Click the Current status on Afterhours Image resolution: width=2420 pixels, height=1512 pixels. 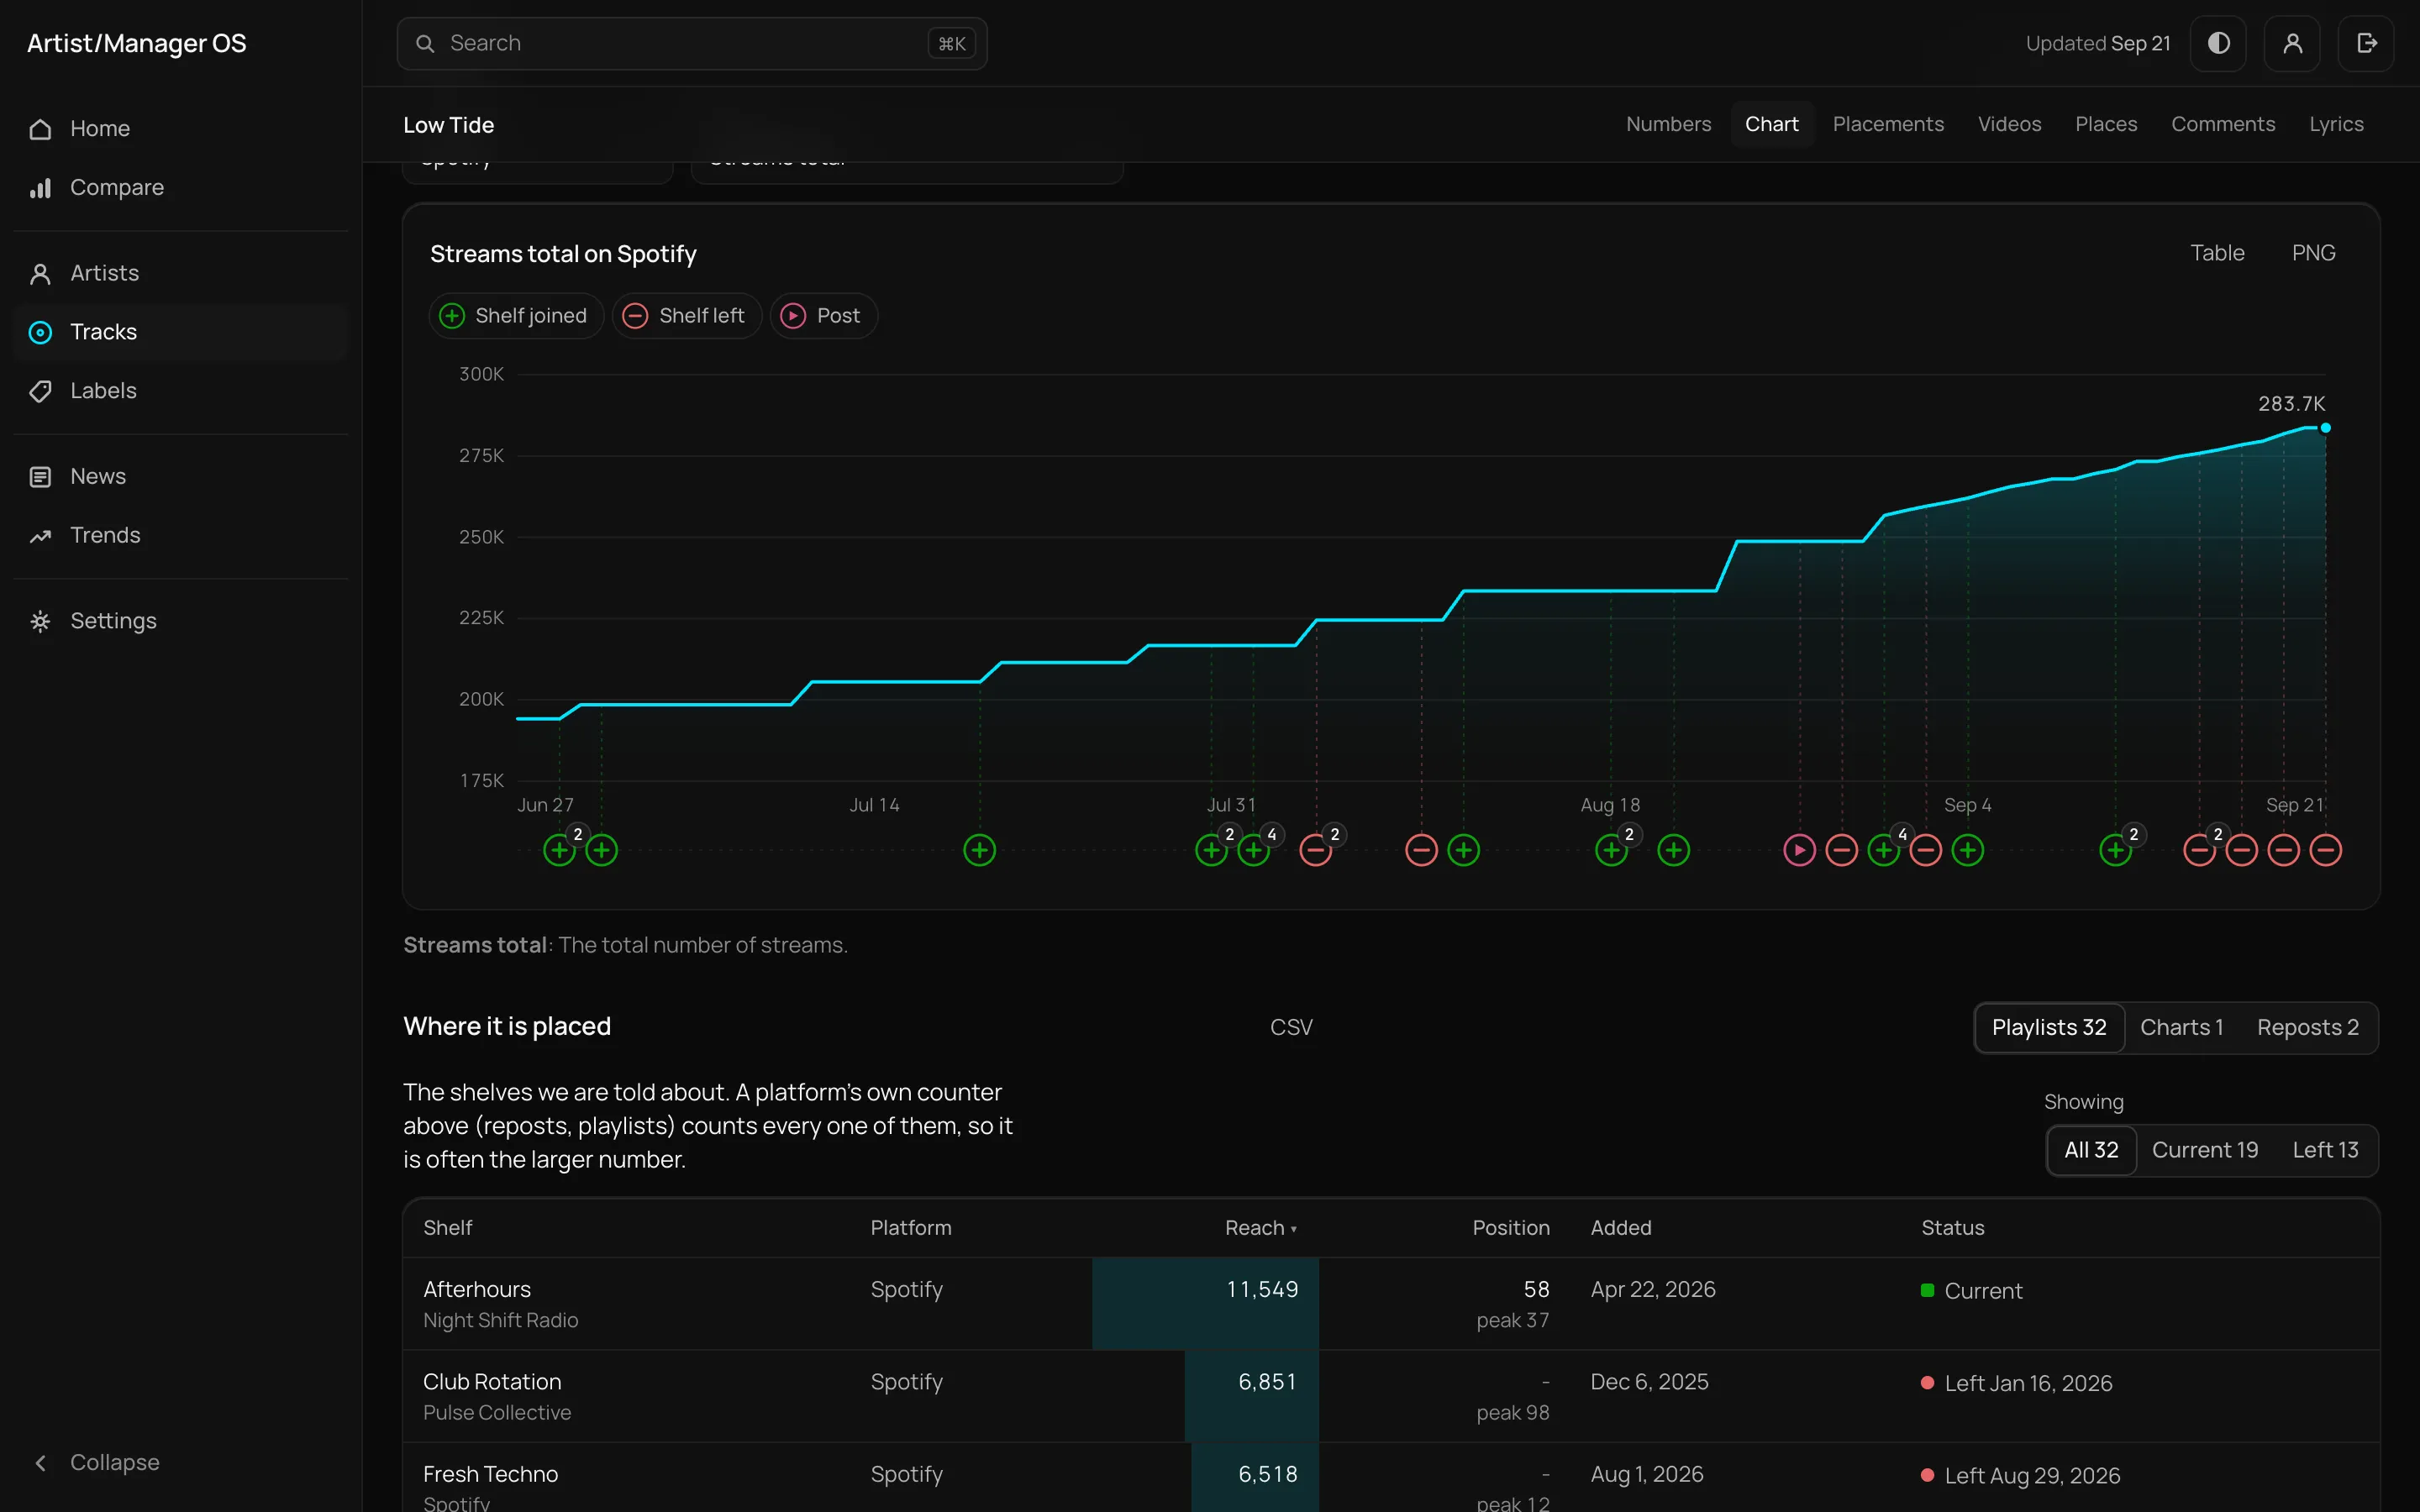[x=1971, y=1291]
